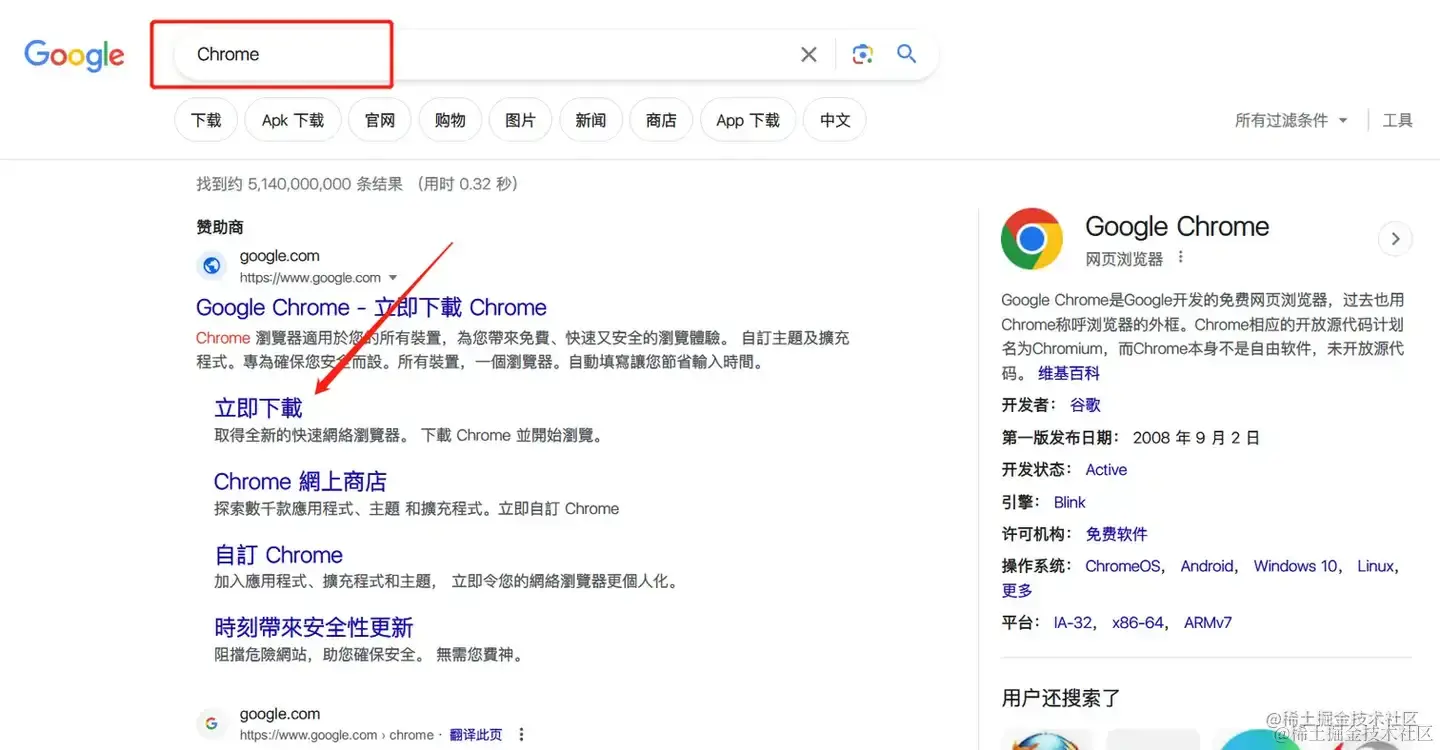
Task: Select the 购物 filter chip
Action: [450, 120]
